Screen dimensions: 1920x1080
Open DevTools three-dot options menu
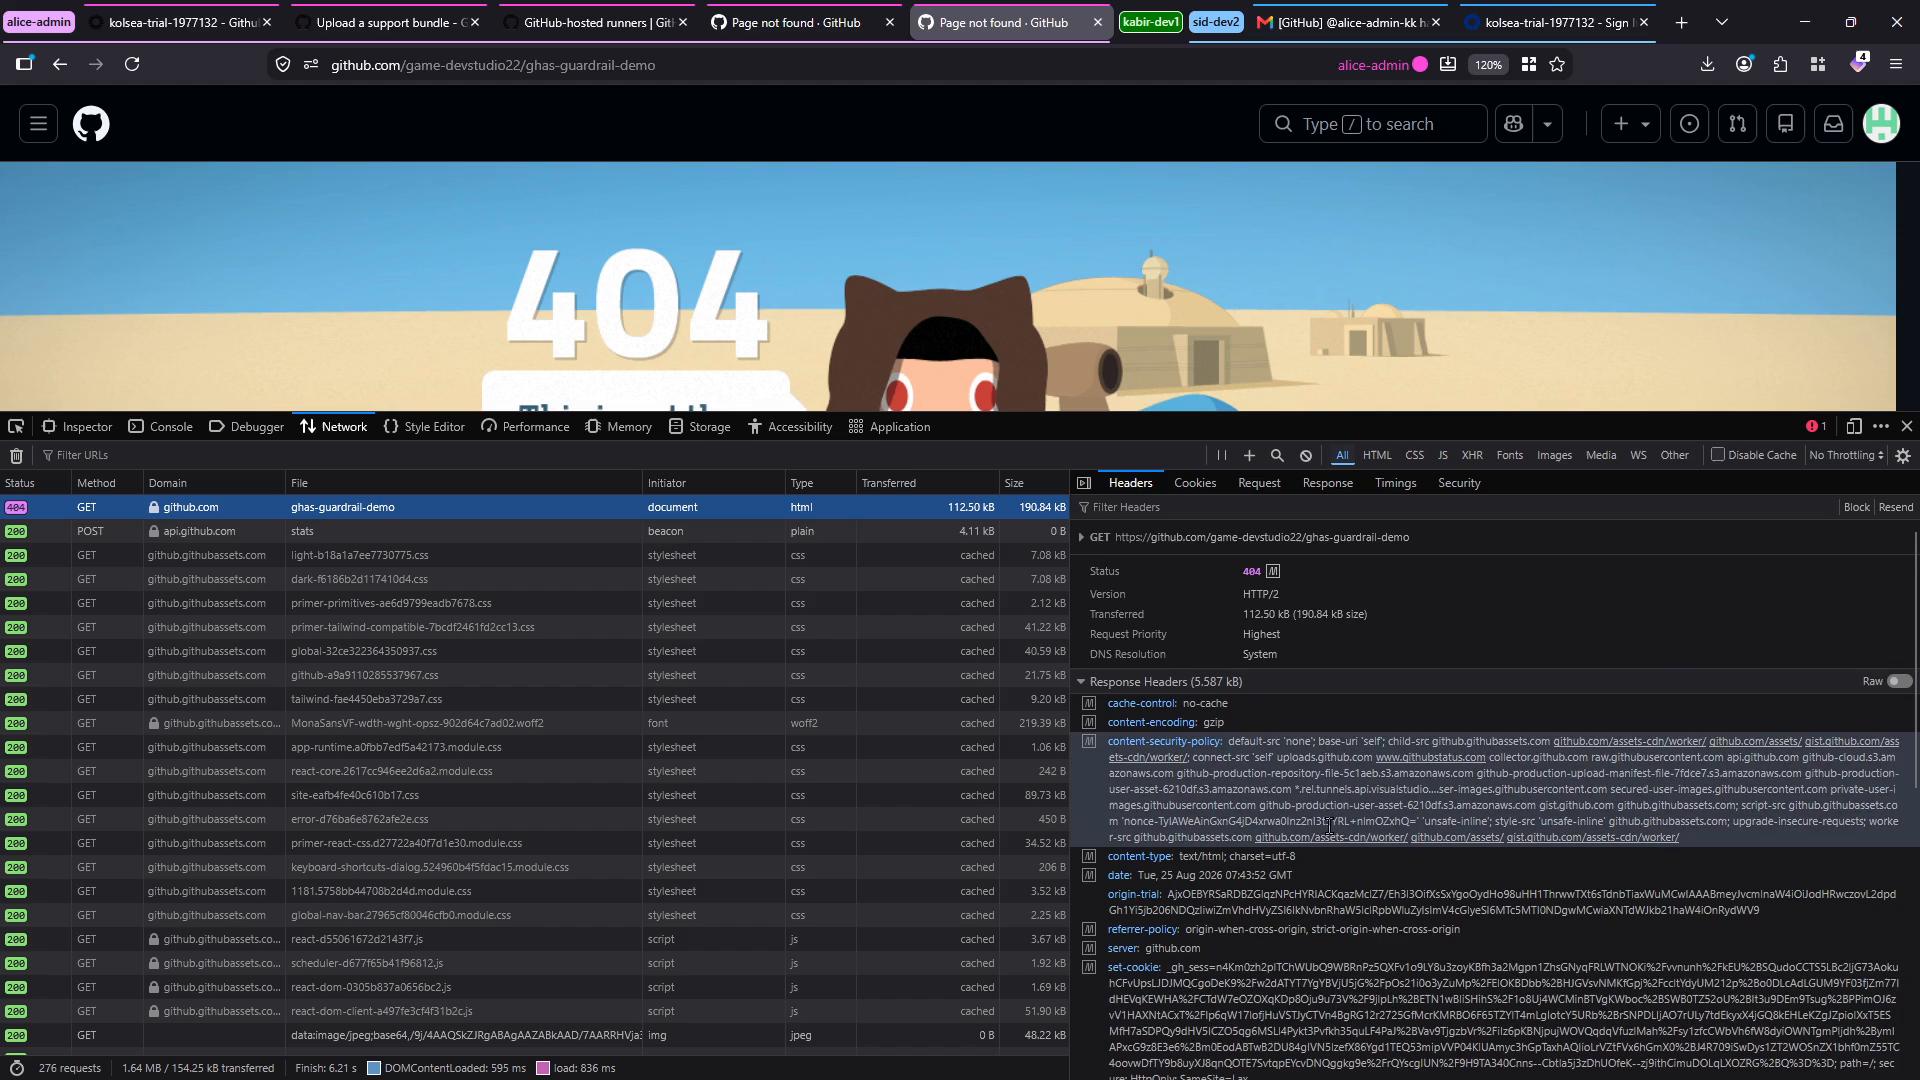pos(1881,426)
